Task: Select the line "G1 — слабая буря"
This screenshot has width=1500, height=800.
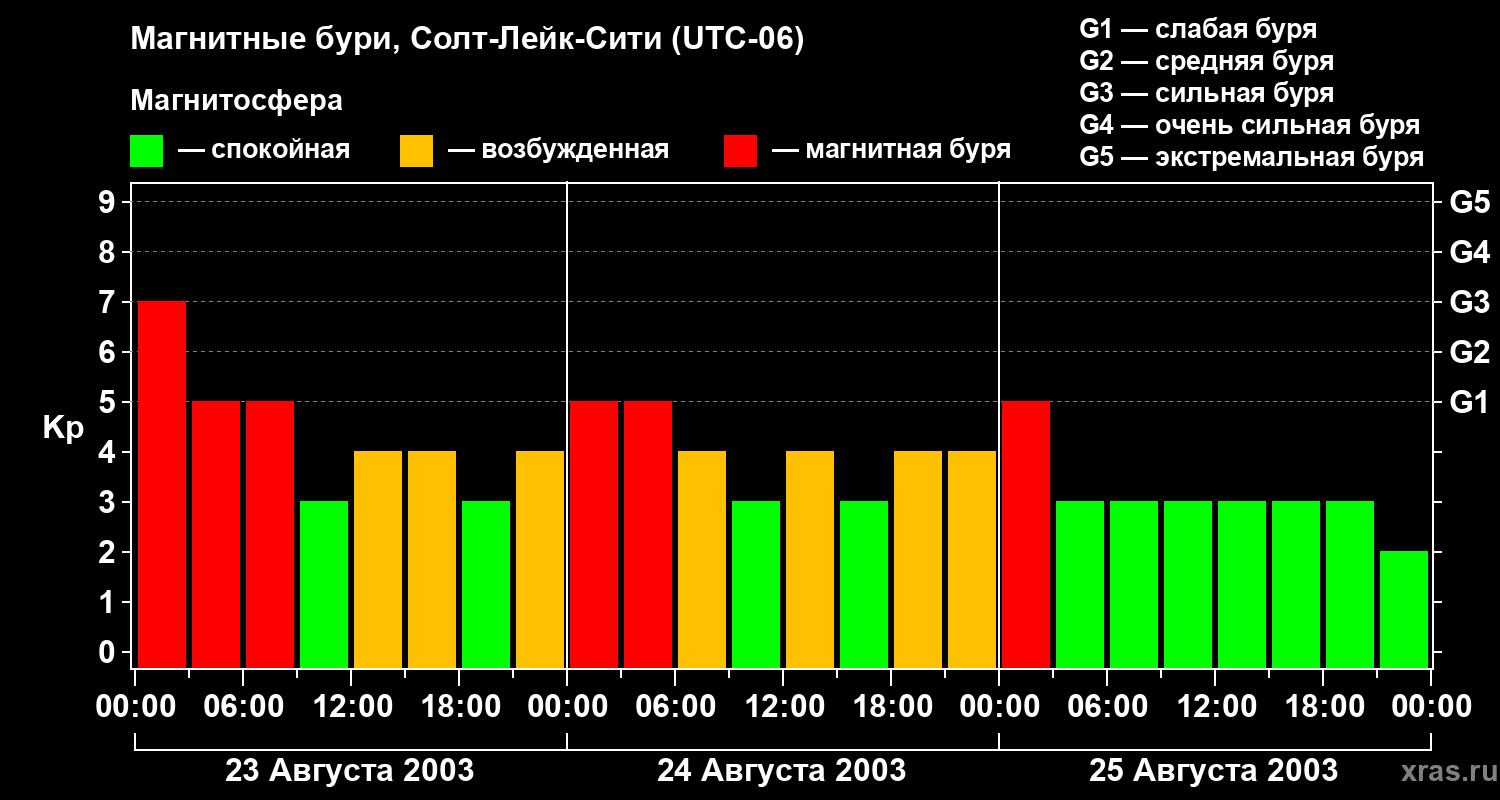Action: click(1198, 29)
